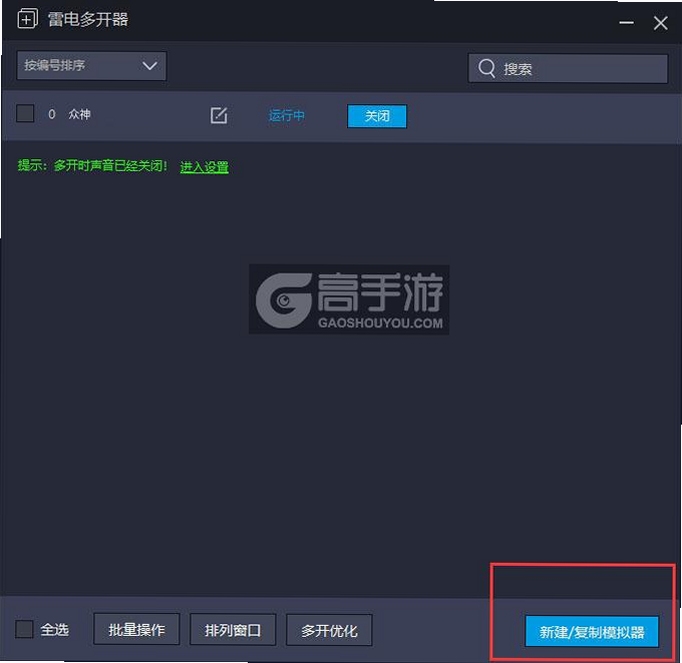Viewport: 682px width, 663px height.
Task: Toggle the 全选 checkbox
Action: pos(24,630)
